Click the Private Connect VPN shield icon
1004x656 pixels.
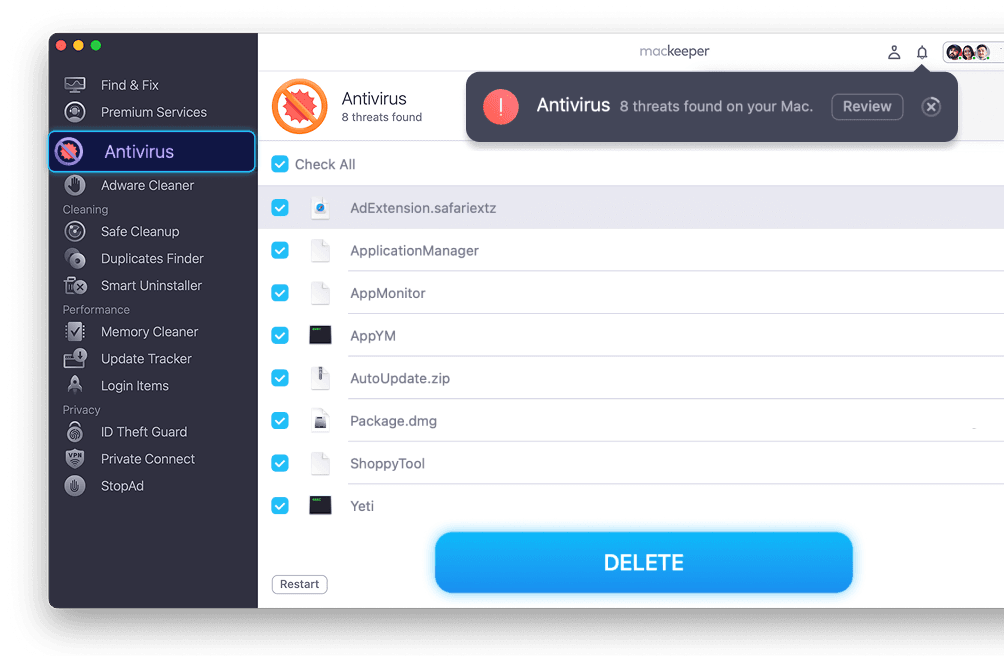75,459
